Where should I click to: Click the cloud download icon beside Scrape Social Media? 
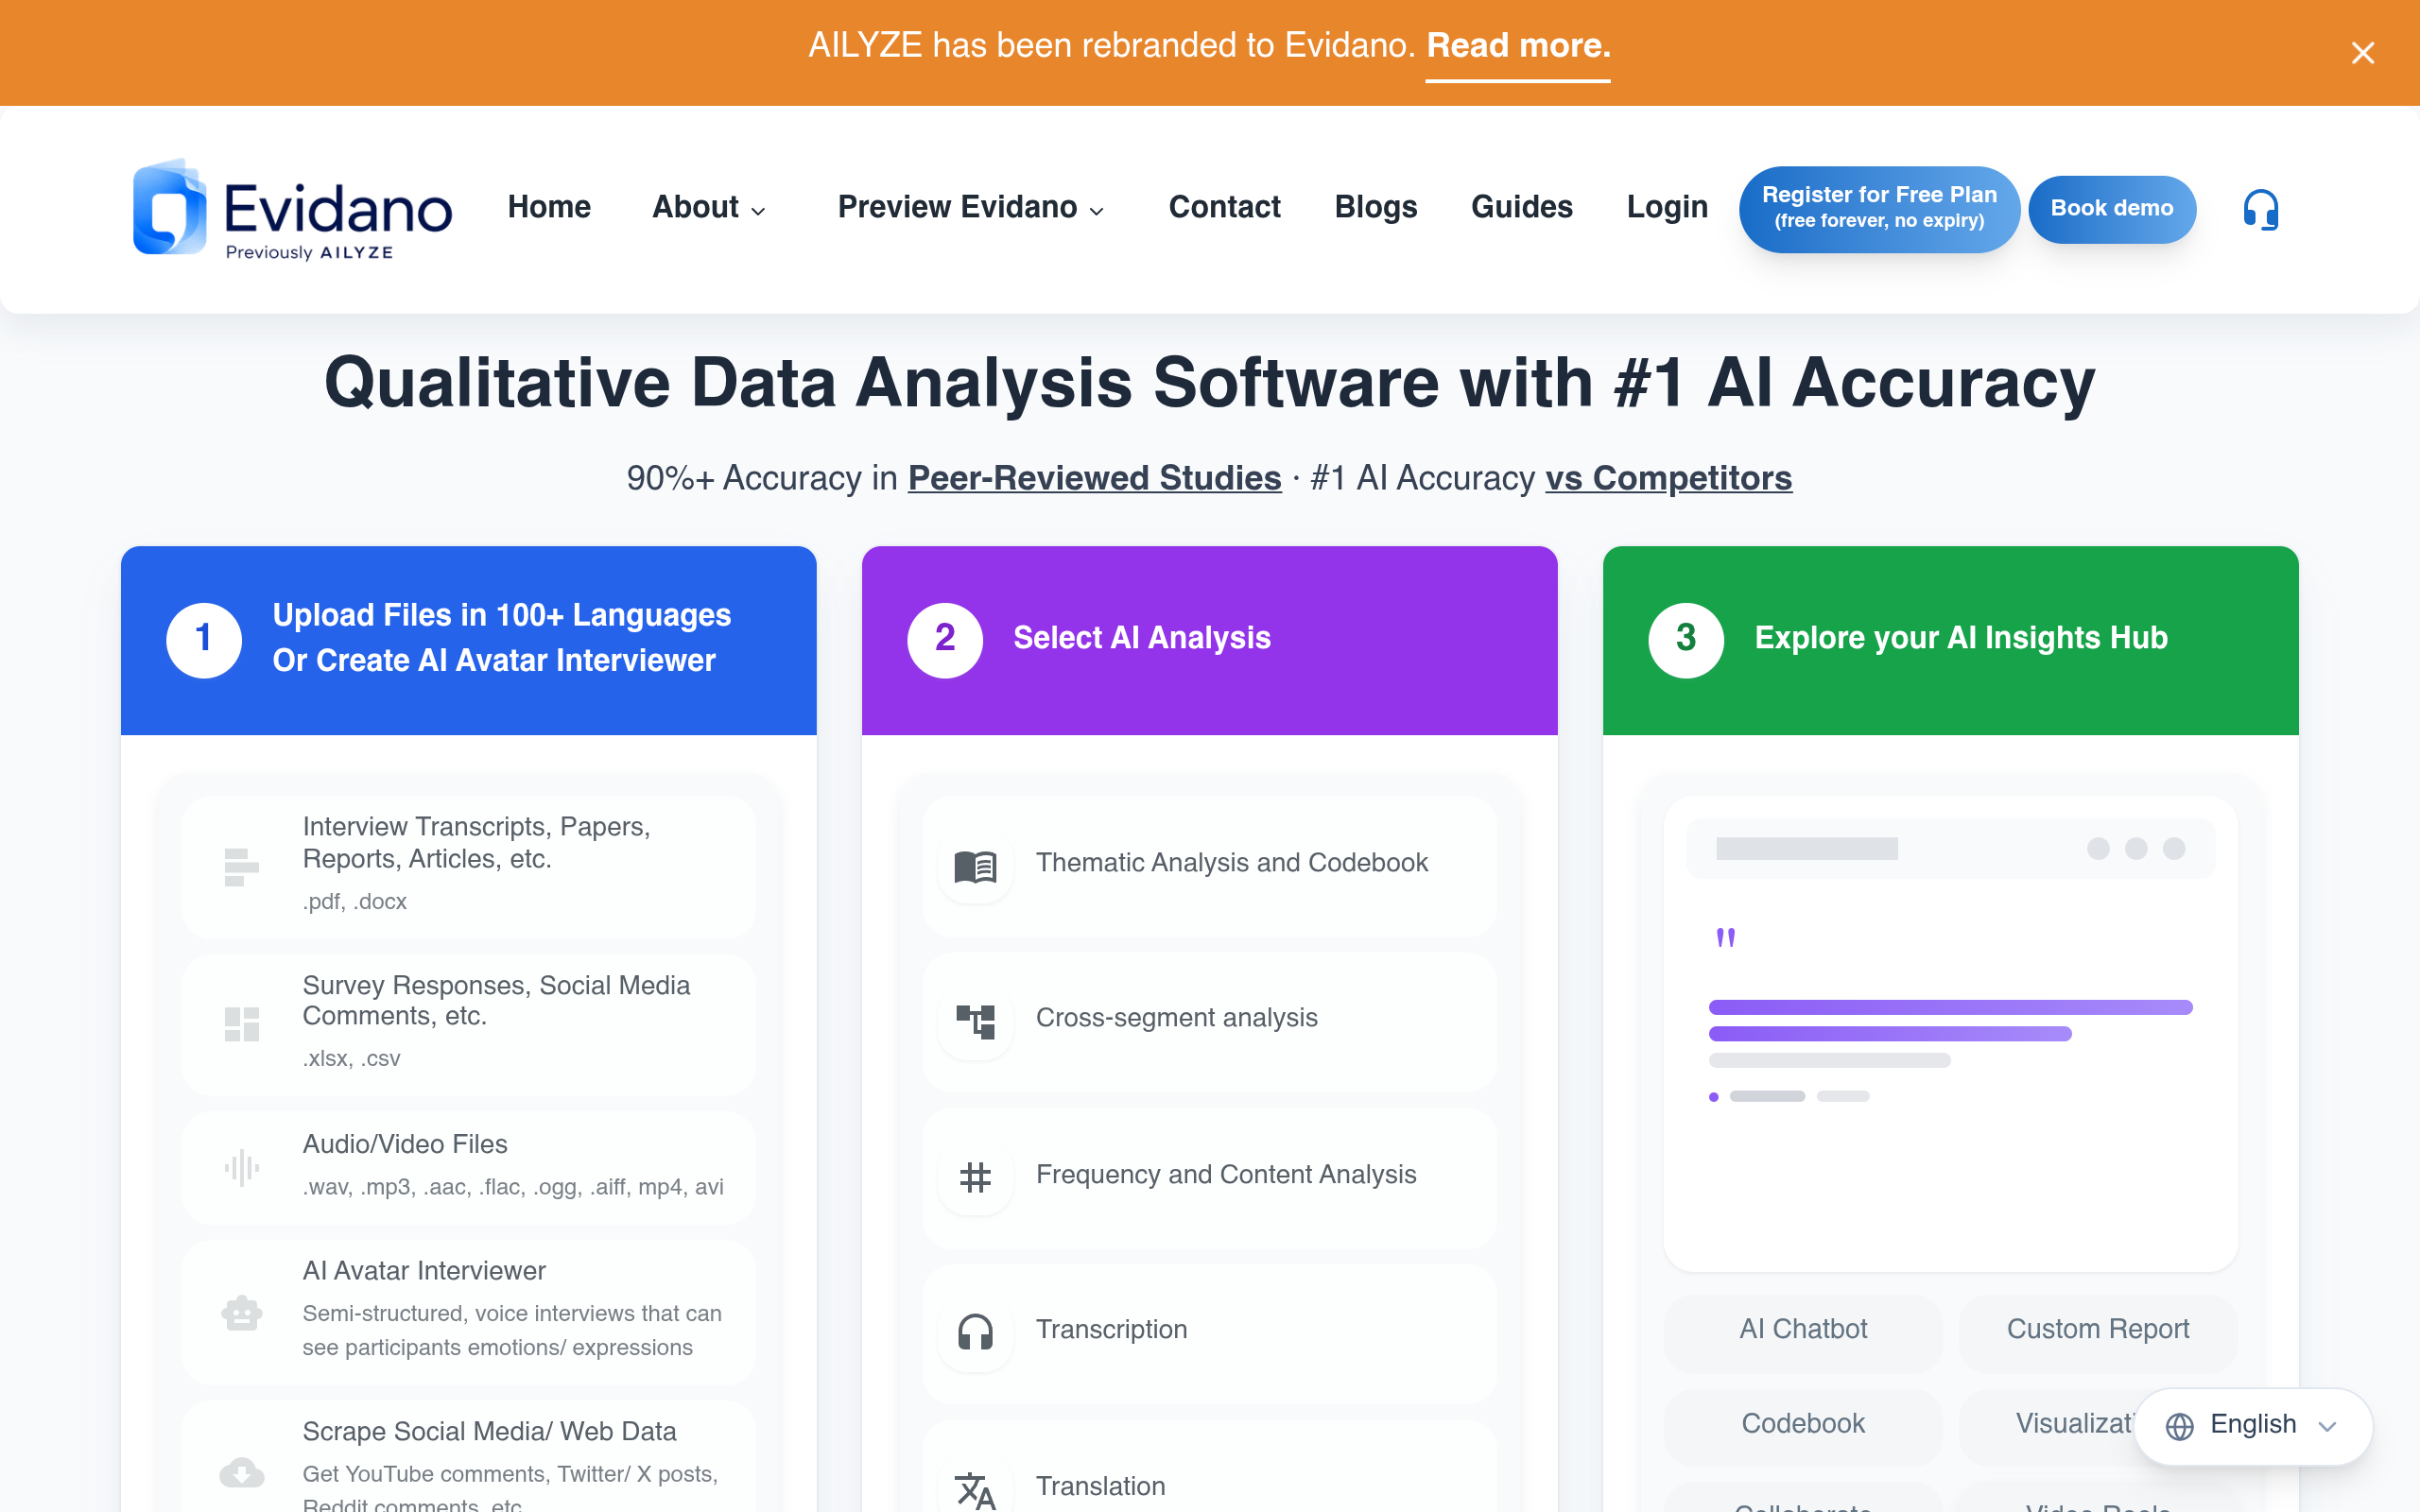tap(241, 1472)
